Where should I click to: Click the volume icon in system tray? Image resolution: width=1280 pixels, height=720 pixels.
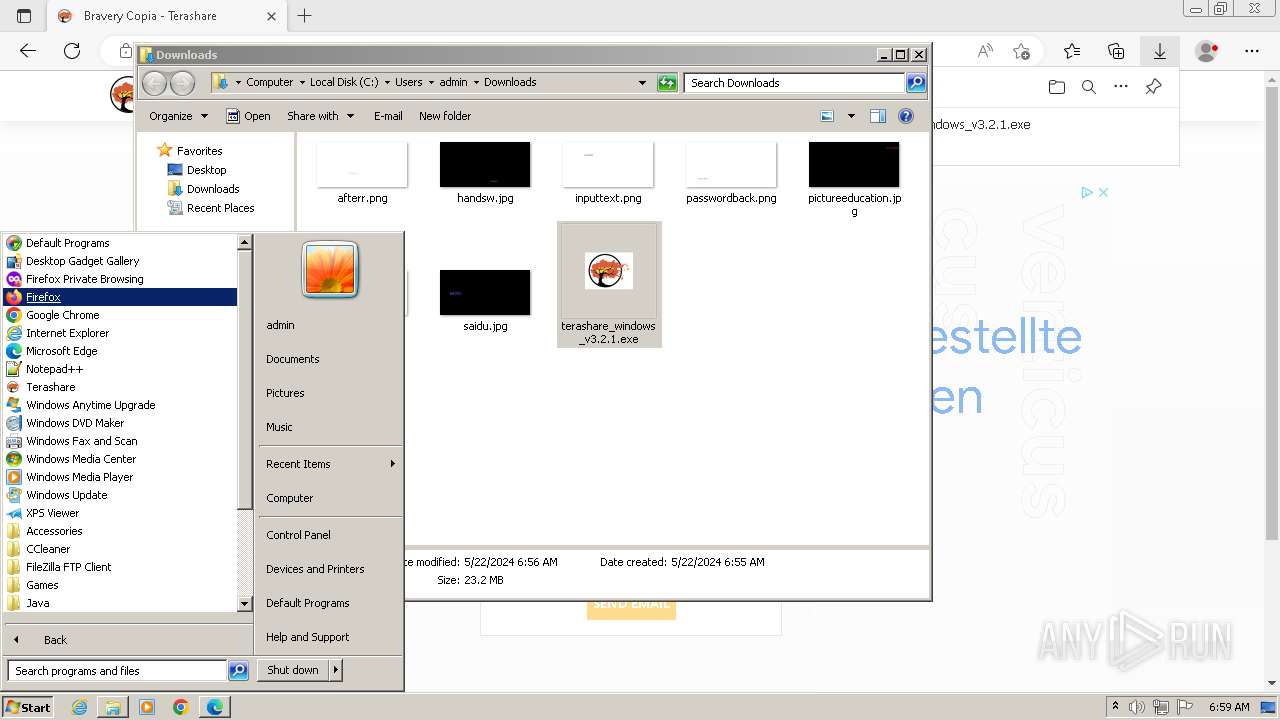tap(1137, 707)
